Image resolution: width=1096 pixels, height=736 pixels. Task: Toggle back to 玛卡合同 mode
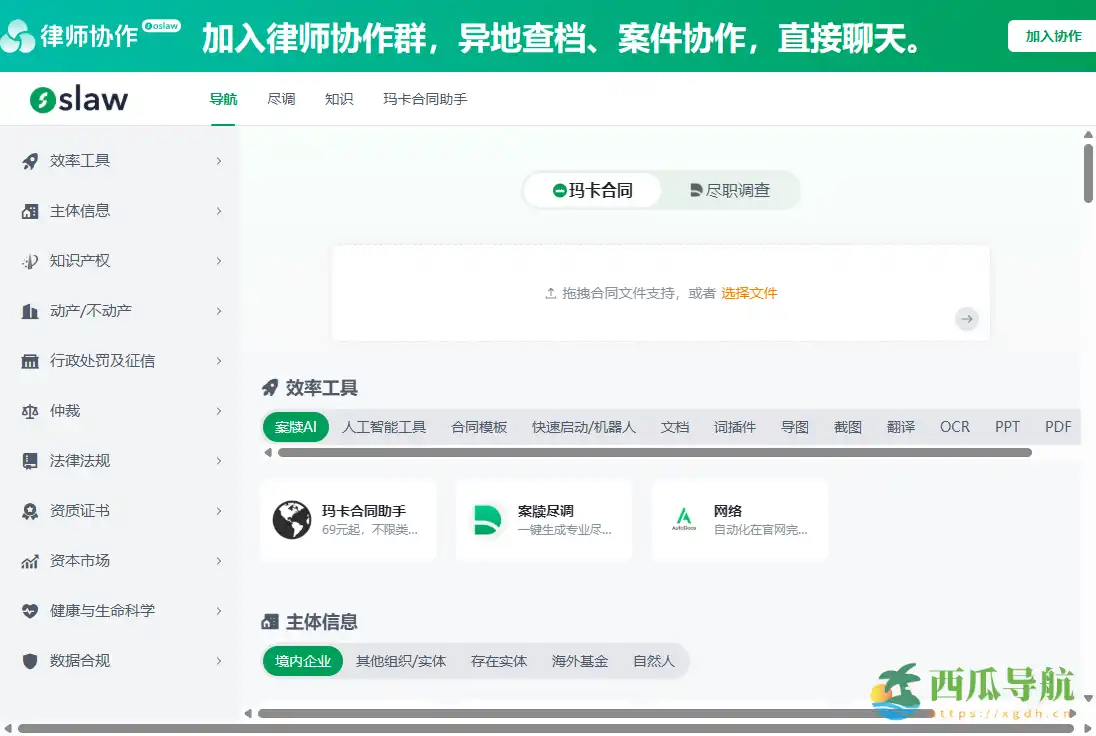[594, 190]
